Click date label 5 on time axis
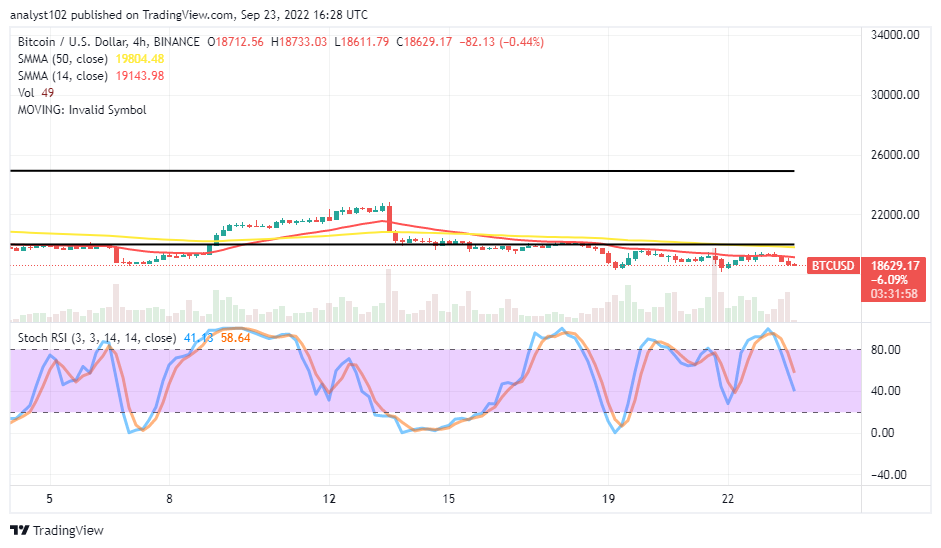The image size is (941, 548). [x=50, y=499]
